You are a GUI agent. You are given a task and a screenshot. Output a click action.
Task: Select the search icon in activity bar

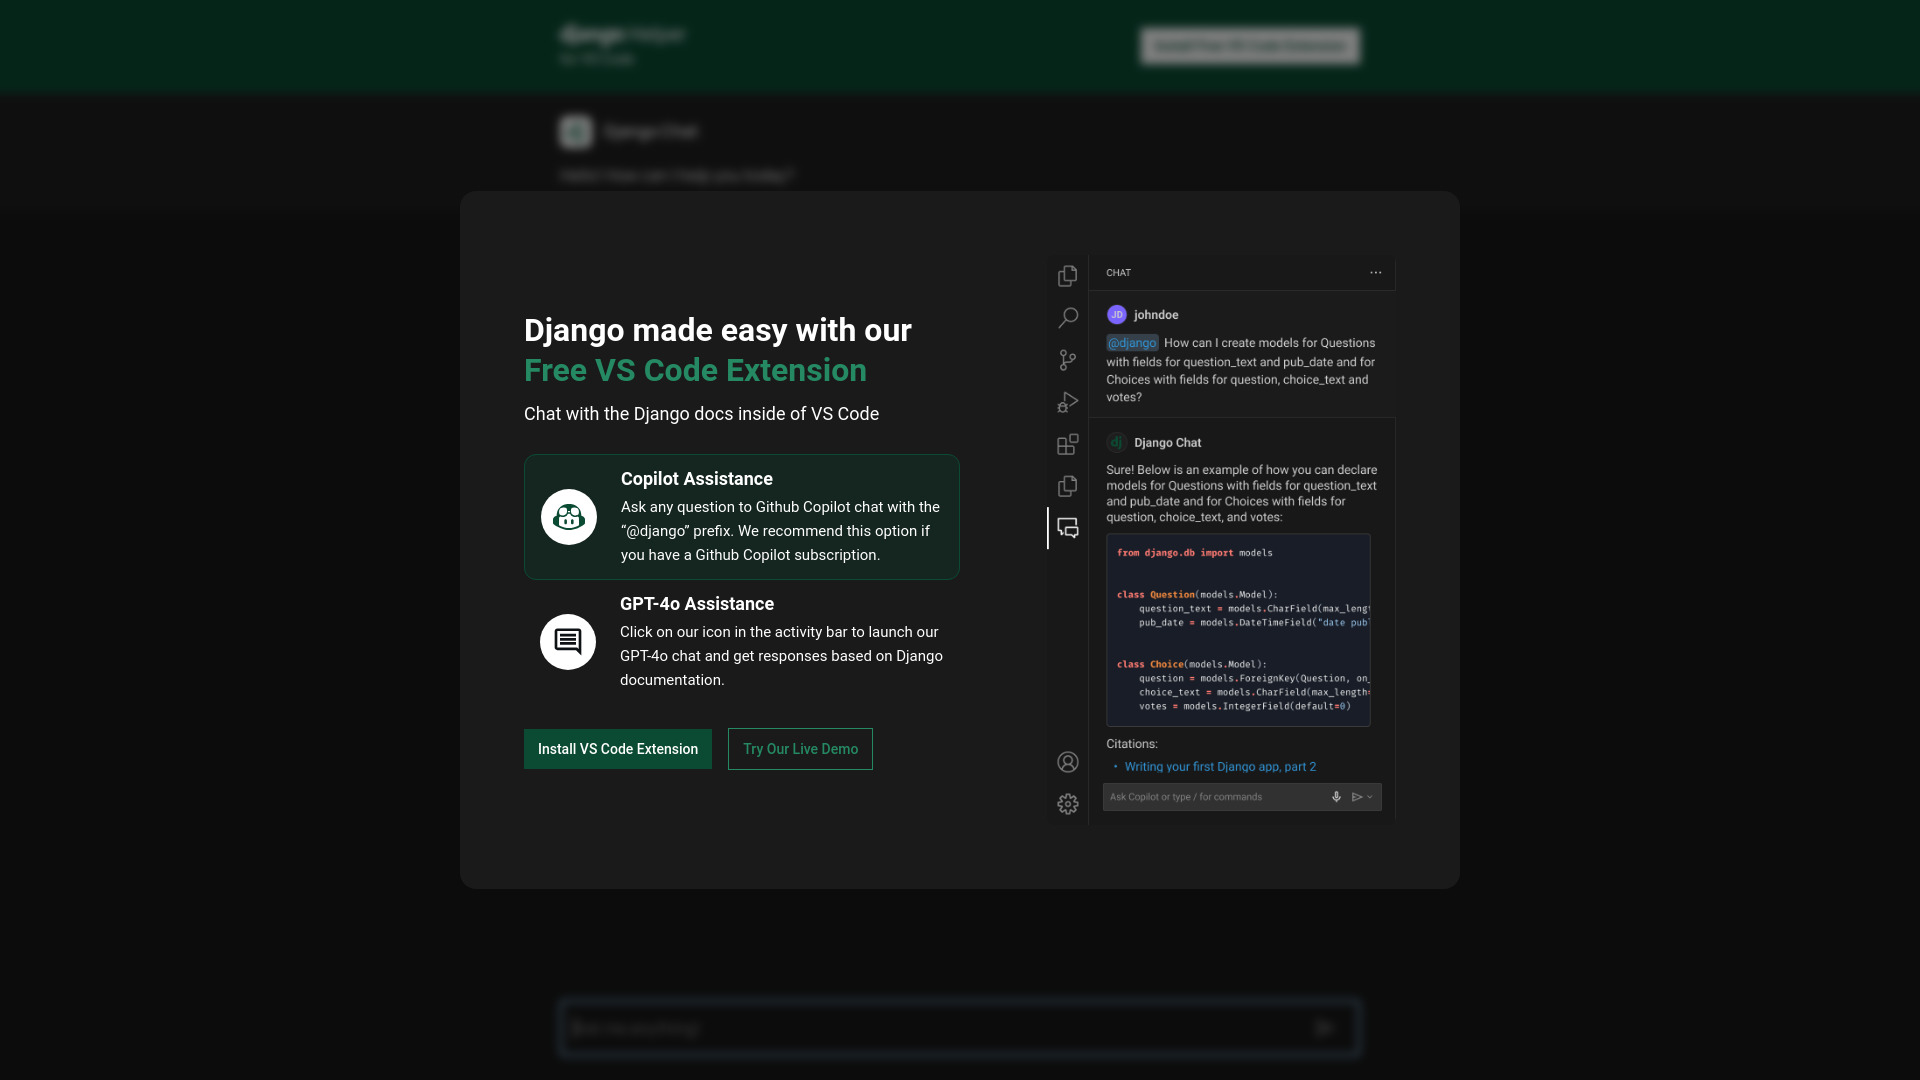point(1068,316)
